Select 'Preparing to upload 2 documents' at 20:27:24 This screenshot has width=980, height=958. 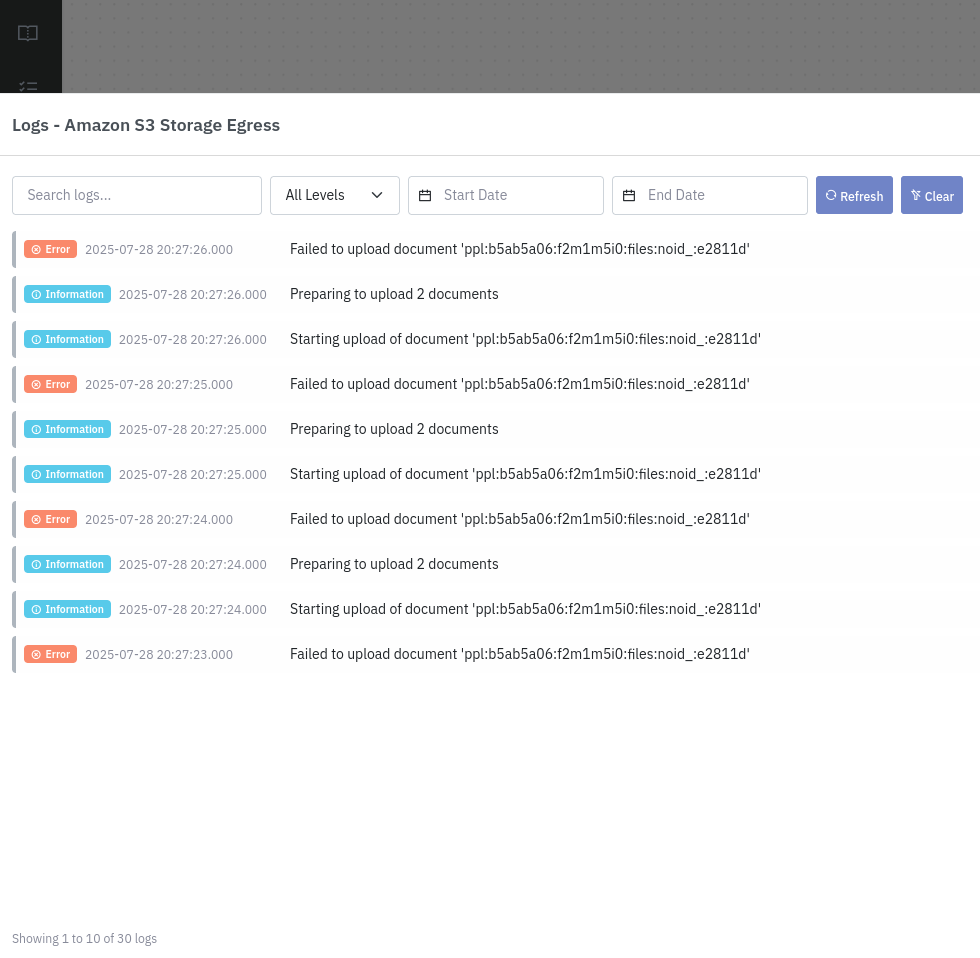pos(394,564)
